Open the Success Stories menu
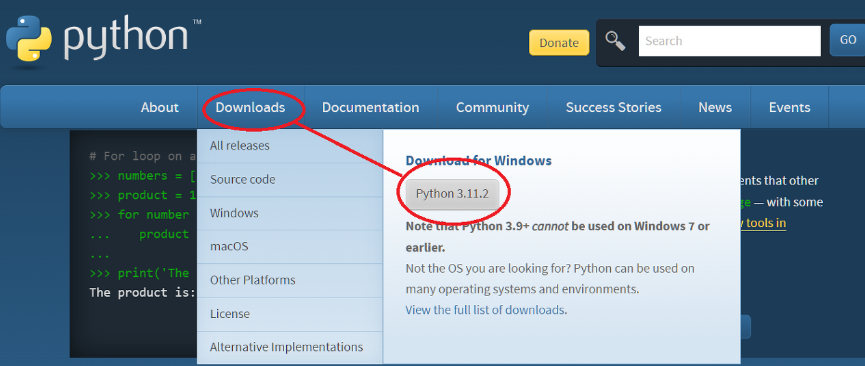Viewport: 865px width, 366px height. [613, 107]
